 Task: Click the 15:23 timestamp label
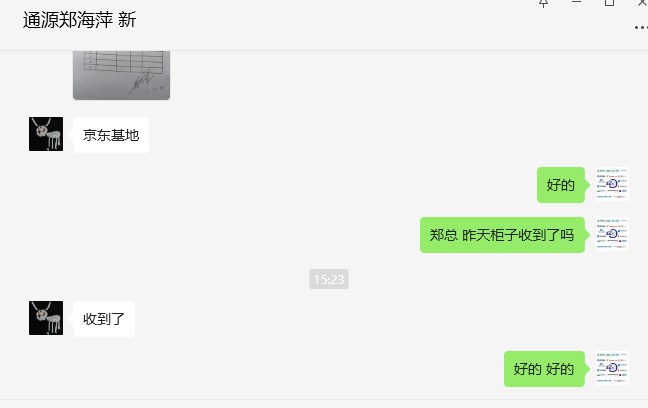(x=329, y=279)
